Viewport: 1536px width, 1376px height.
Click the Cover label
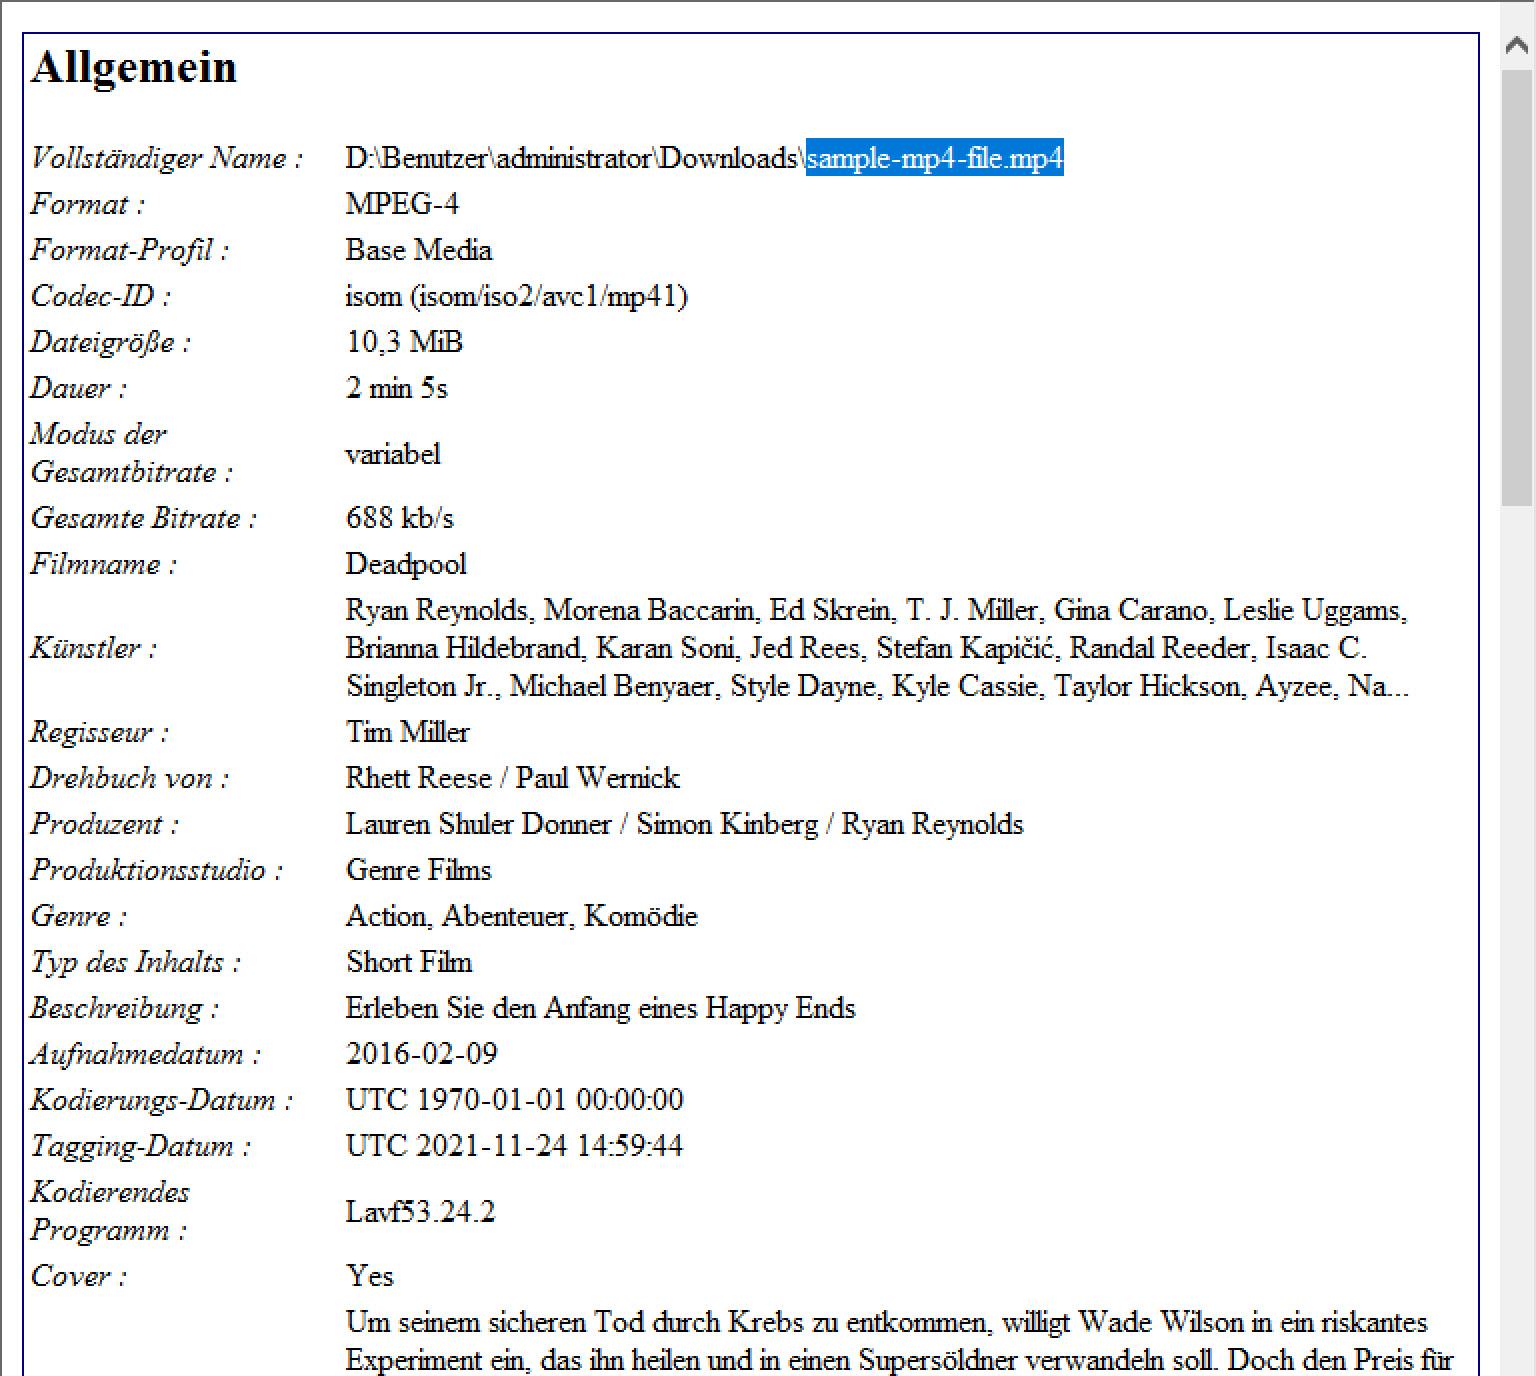(79, 1276)
